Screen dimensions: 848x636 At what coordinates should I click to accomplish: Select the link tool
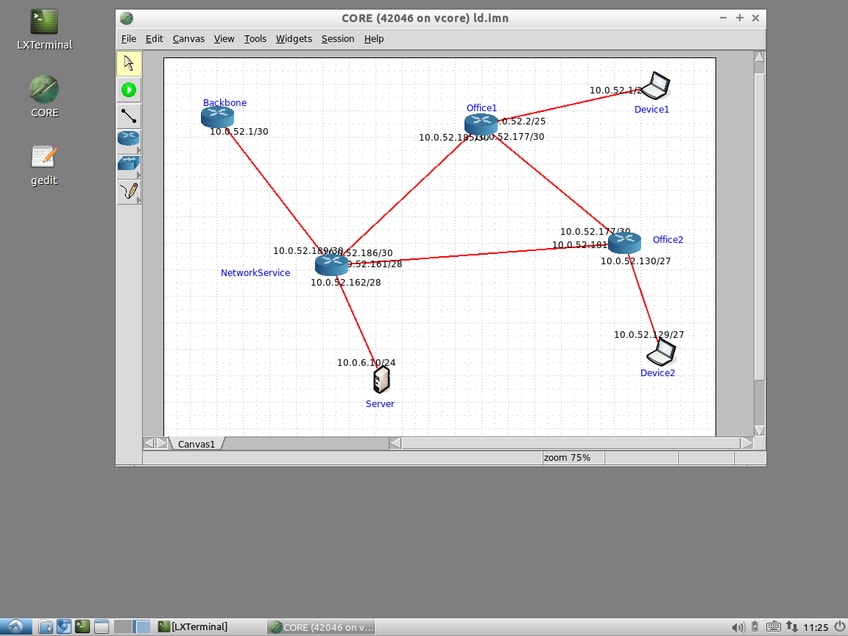click(129, 116)
